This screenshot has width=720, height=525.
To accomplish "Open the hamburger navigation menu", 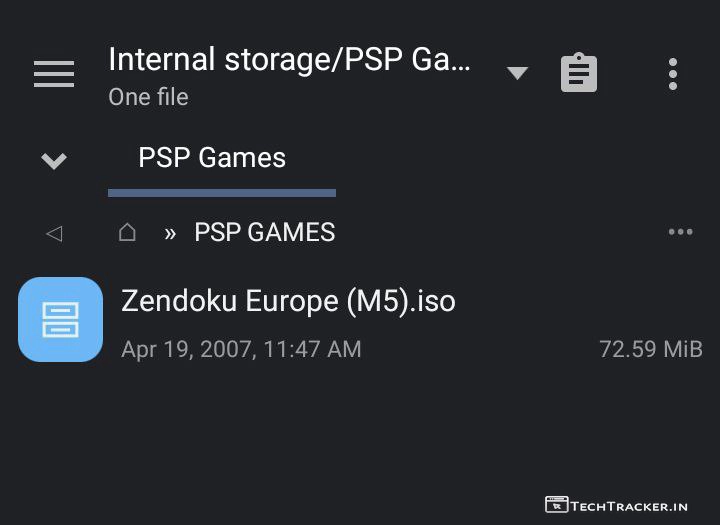I will click(54, 74).
